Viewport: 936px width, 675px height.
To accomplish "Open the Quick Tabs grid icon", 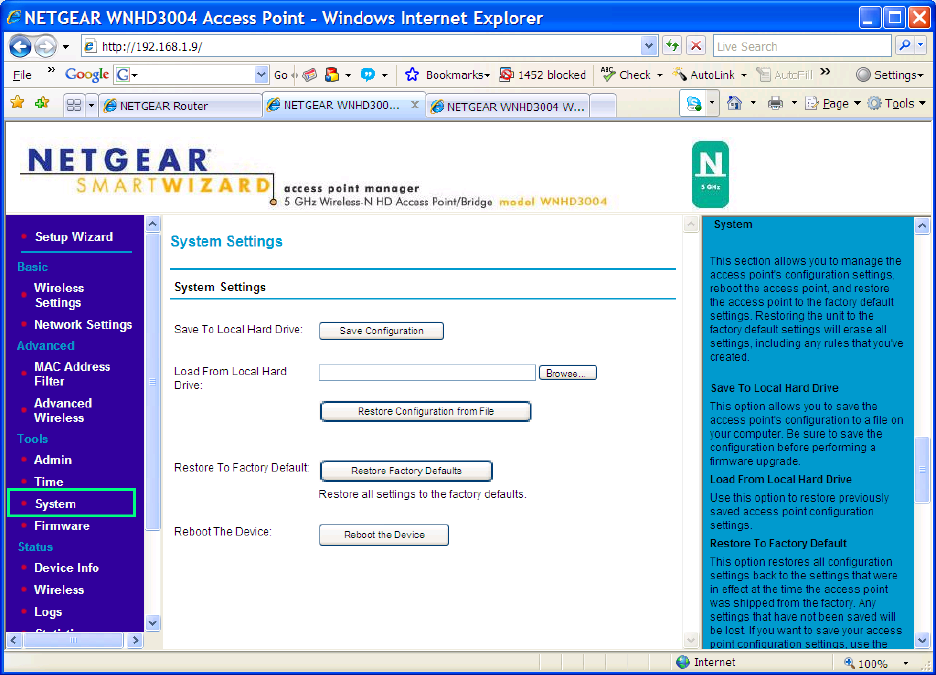I will pyautogui.click(x=73, y=106).
